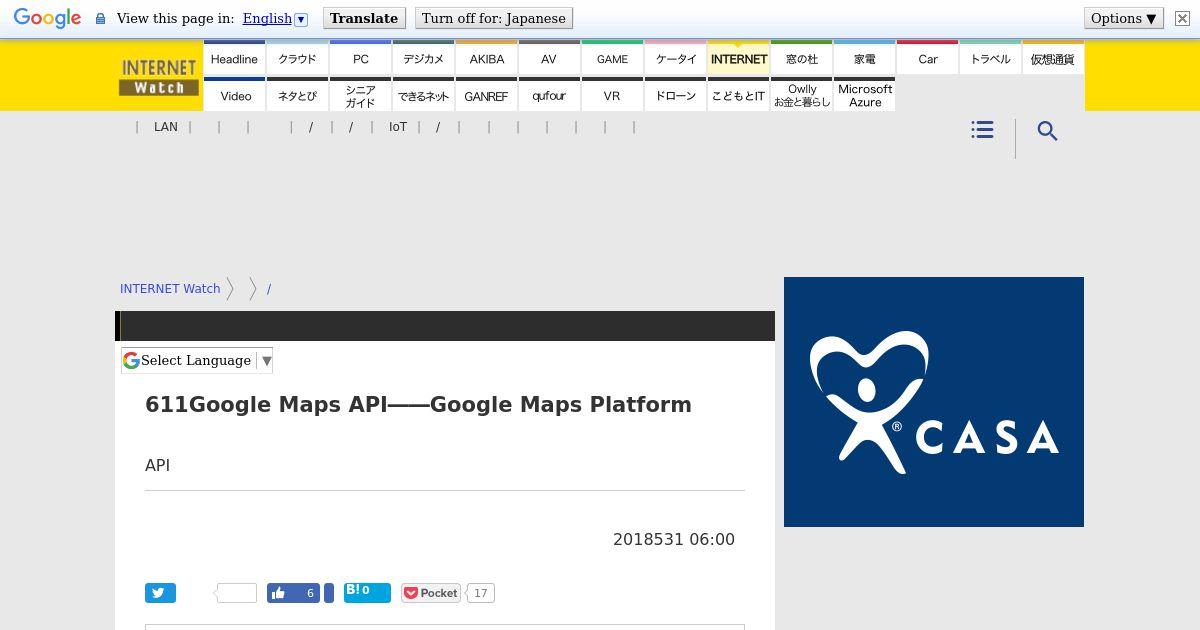Click the LAN category link
Viewport: 1200px width, 630px height.
point(166,127)
